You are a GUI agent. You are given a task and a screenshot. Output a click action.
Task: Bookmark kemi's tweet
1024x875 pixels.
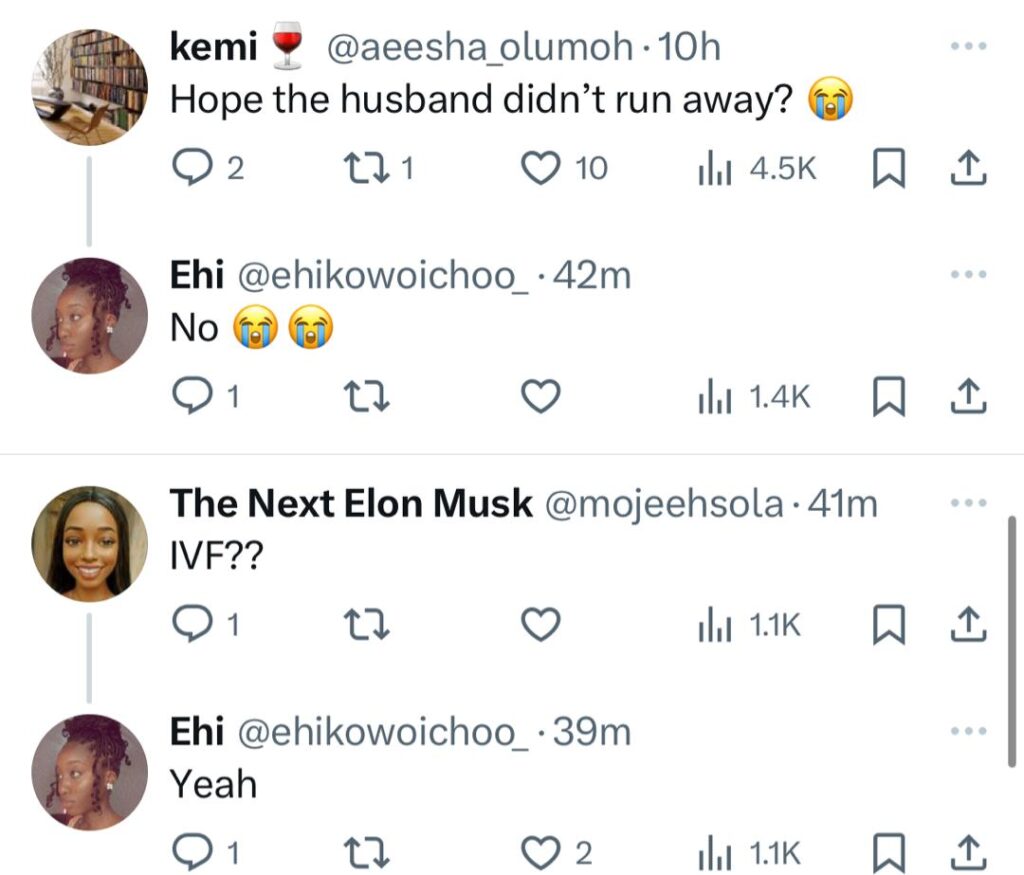coord(889,168)
